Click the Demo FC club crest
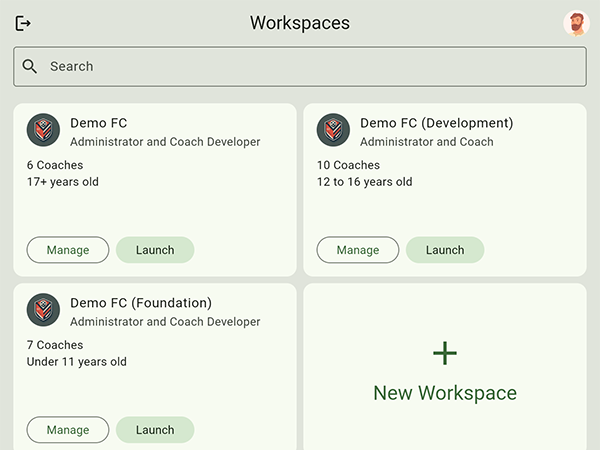 43,131
